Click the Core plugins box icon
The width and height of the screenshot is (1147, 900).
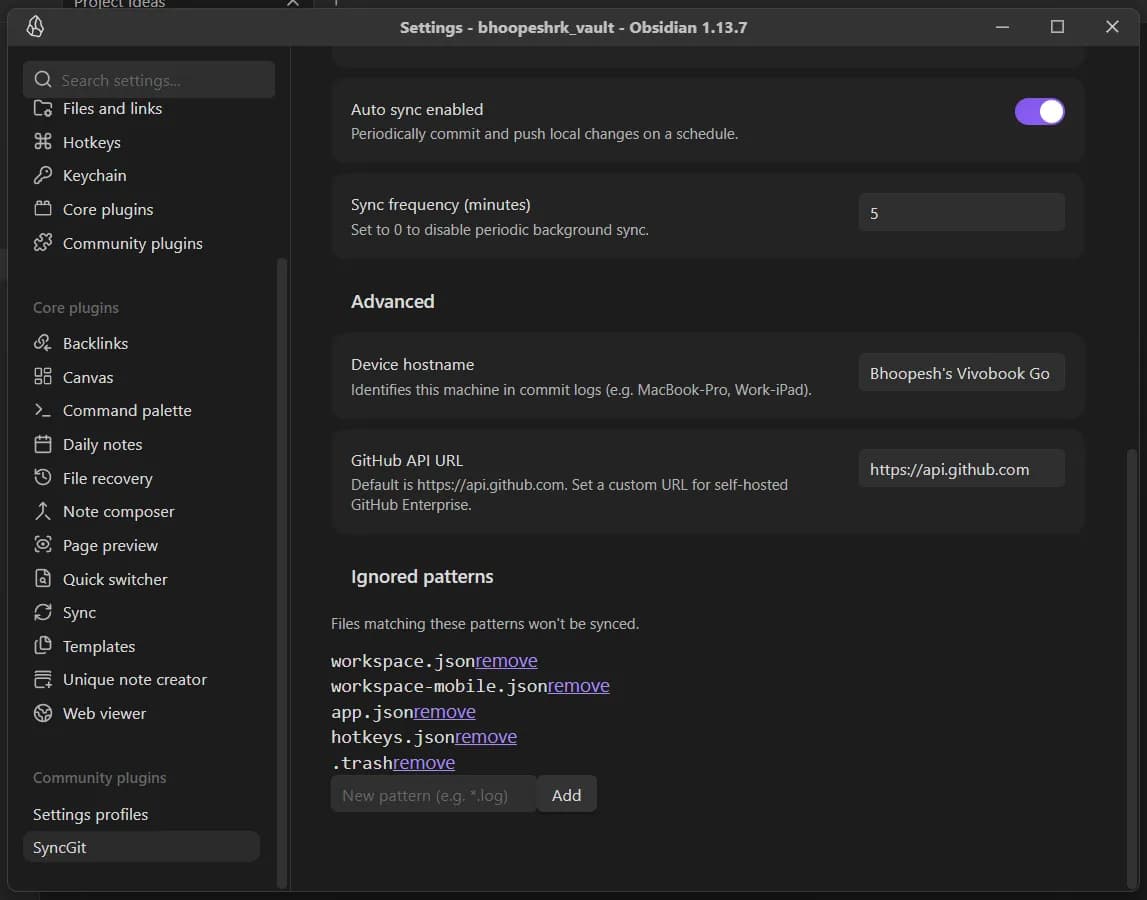click(x=43, y=209)
